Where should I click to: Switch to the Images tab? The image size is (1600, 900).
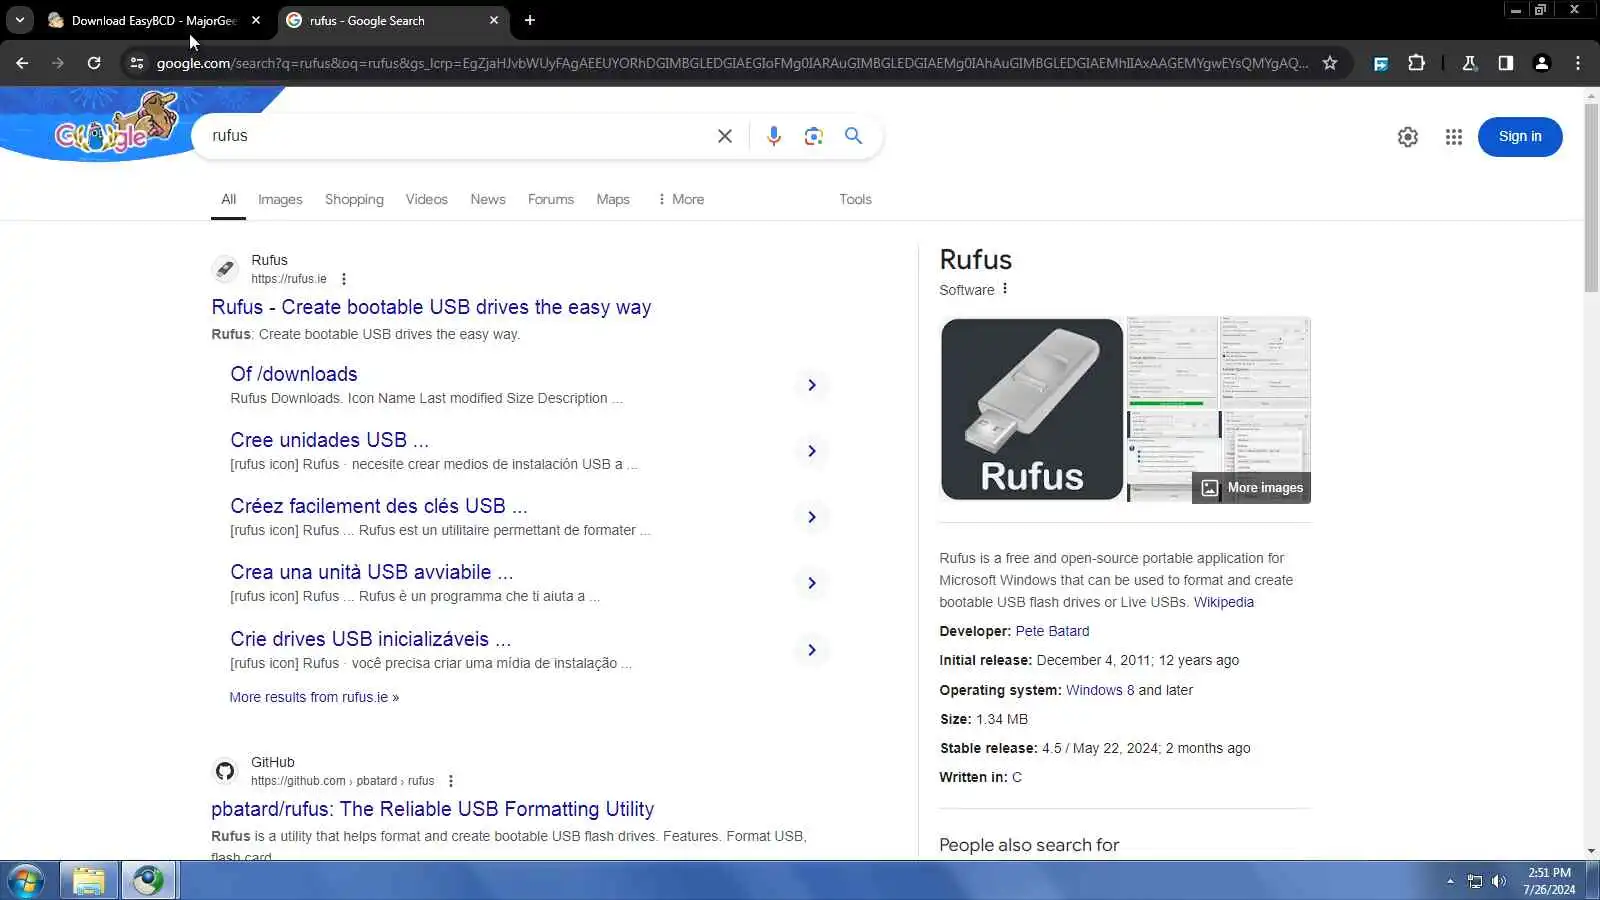280,199
